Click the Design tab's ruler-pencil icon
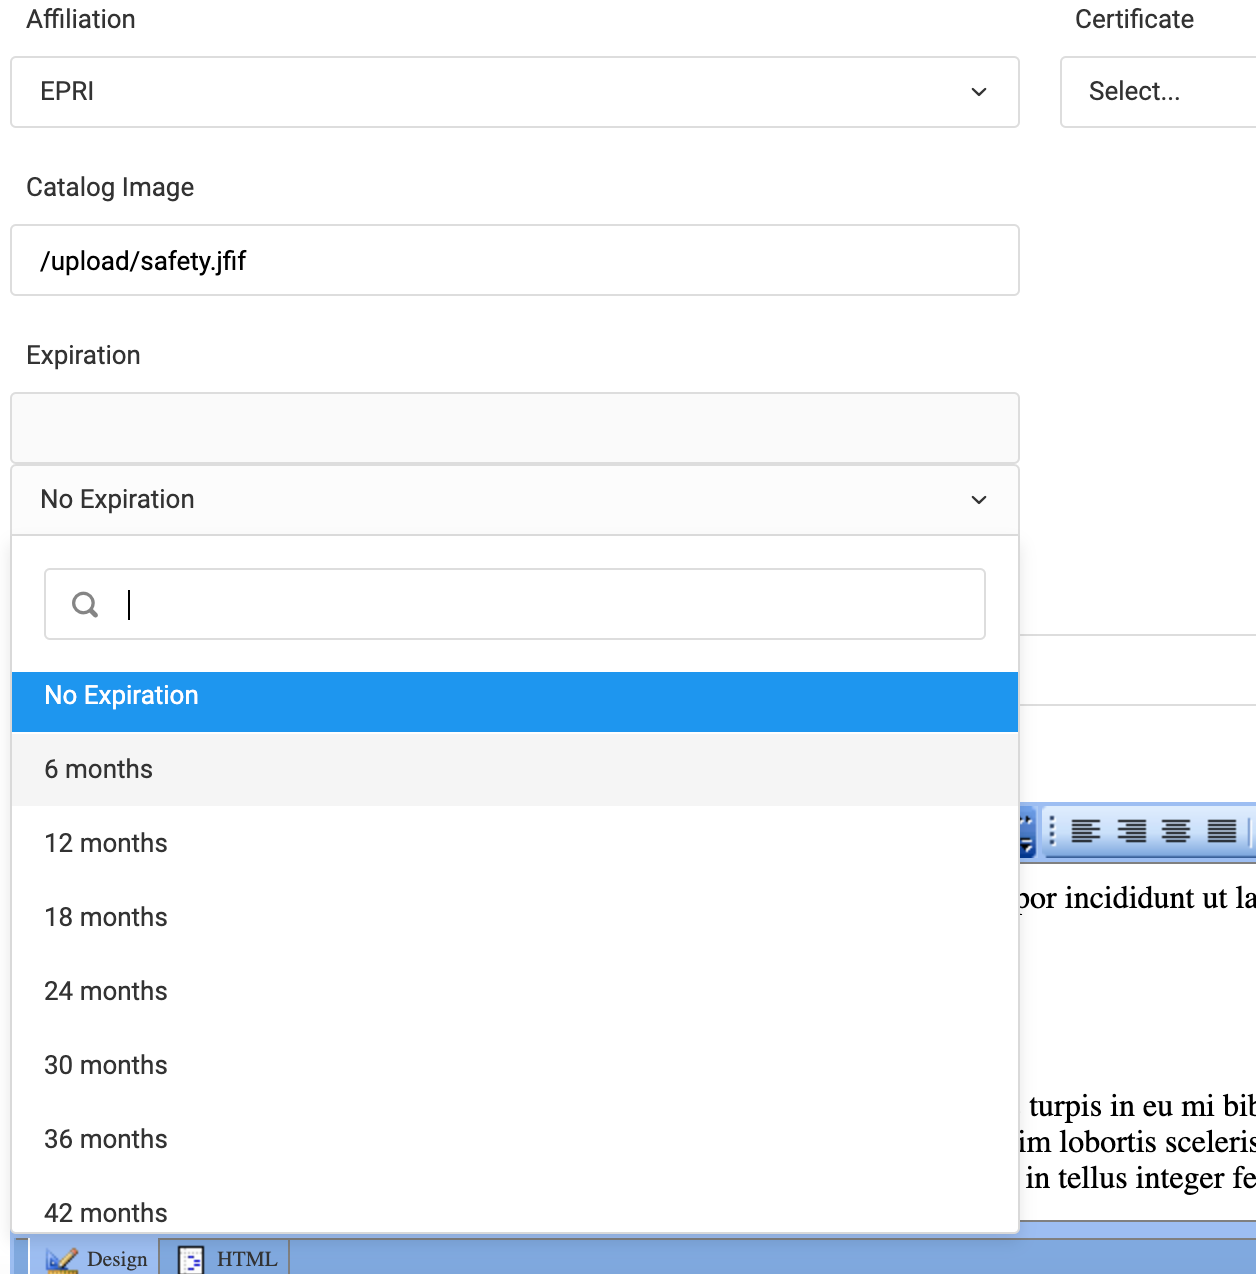 click(x=62, y=1258)
